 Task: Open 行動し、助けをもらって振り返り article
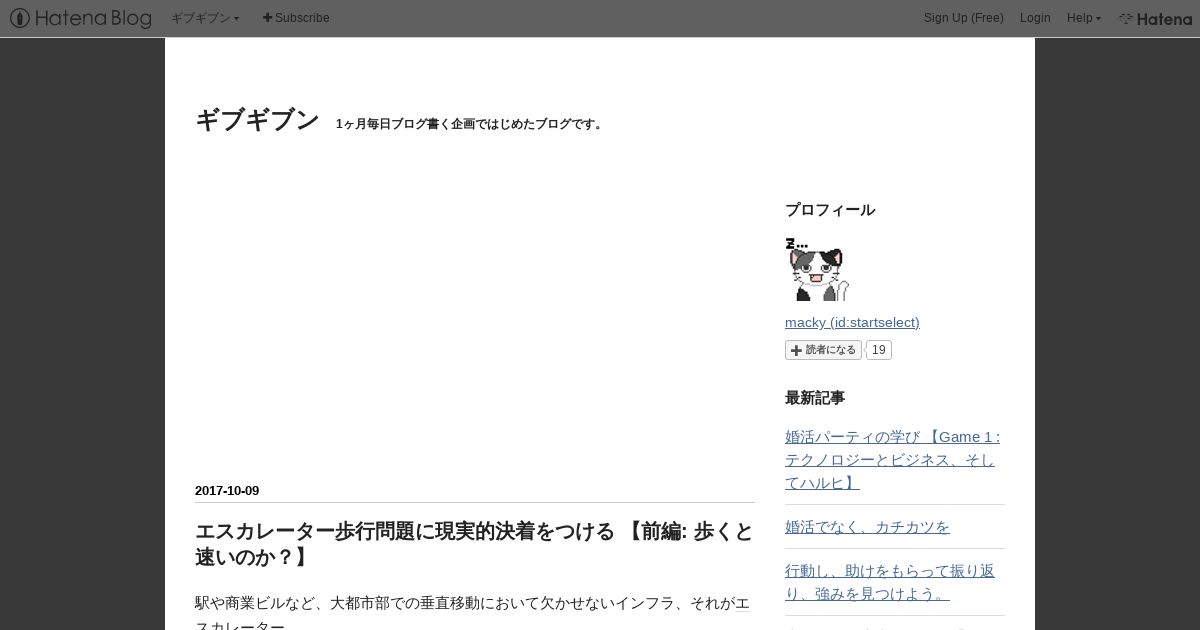tap(890, 582)
